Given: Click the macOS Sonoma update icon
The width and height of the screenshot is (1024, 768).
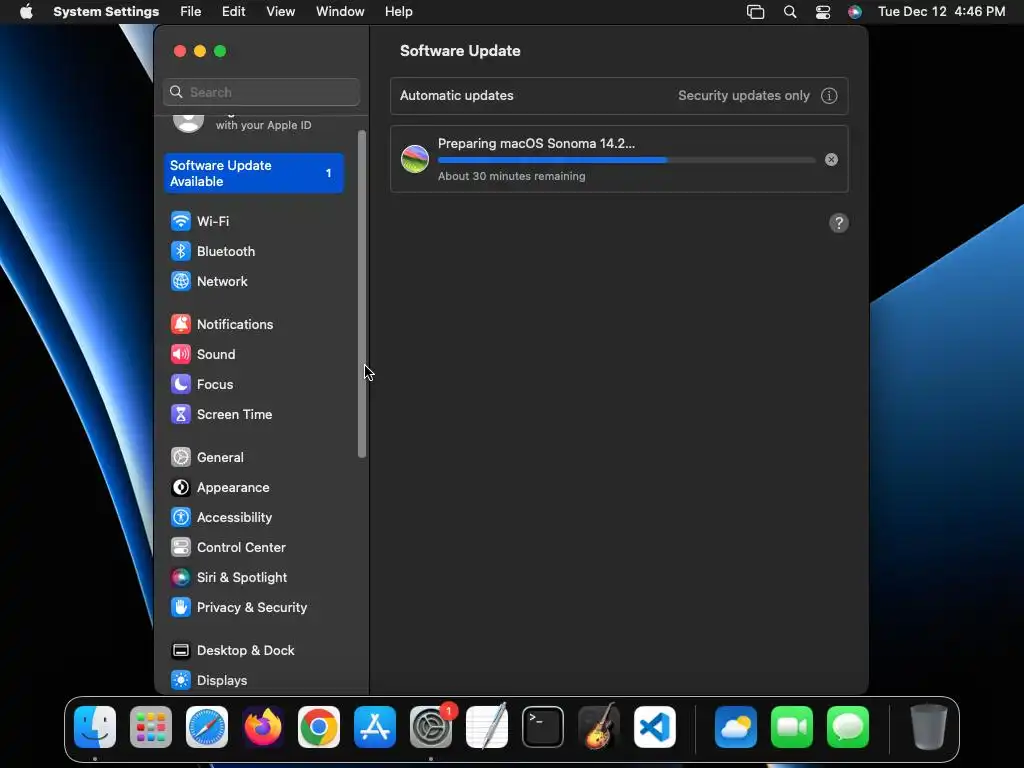Looking at the screenshot, I should 415,159.
